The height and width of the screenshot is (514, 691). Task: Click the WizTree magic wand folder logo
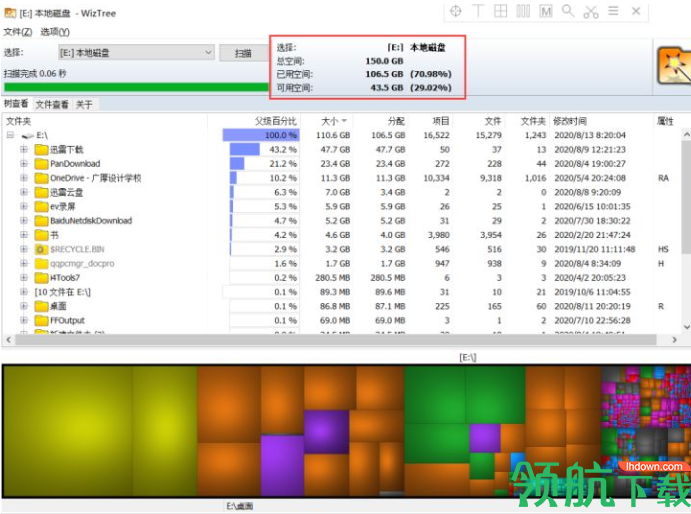673,66
